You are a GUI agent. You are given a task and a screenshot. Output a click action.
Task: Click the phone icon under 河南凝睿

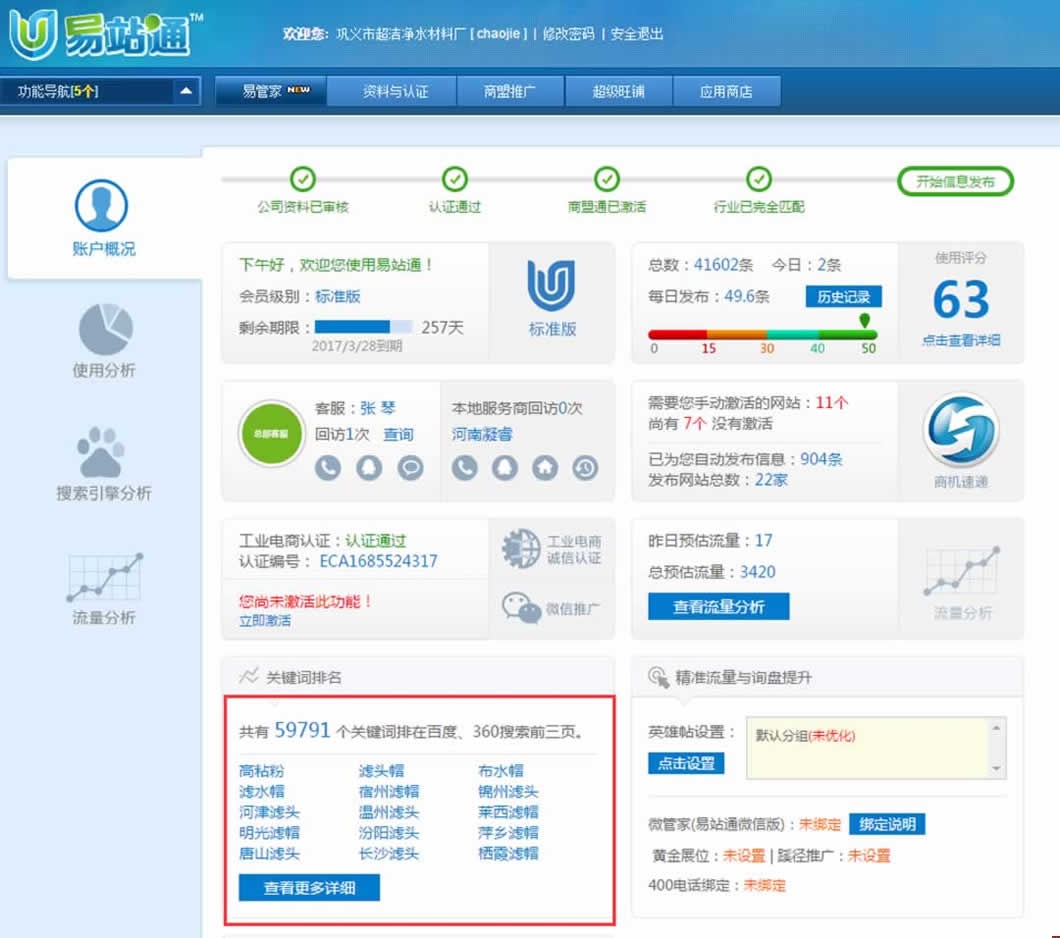point(466,466)
